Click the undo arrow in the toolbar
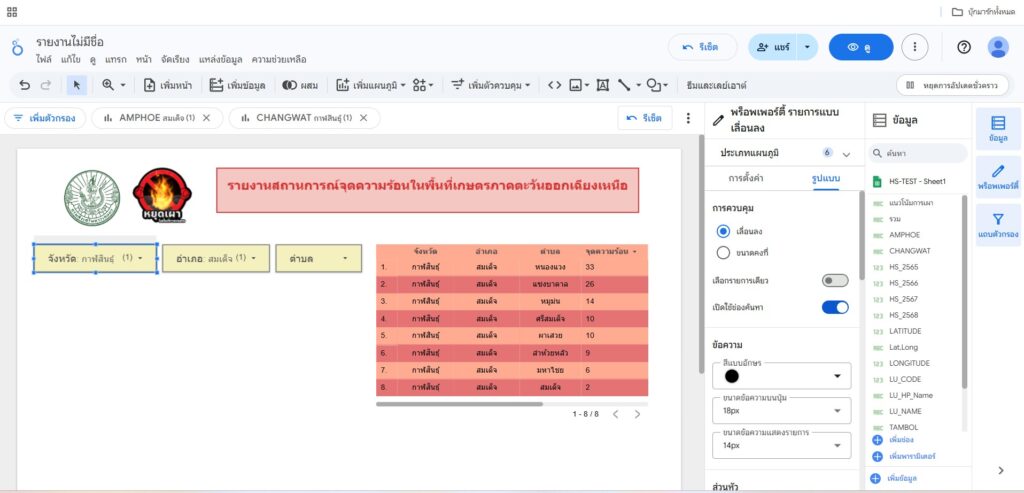Image resolution: width=1024 pixels, height=493 pixels. coord(25,86)
